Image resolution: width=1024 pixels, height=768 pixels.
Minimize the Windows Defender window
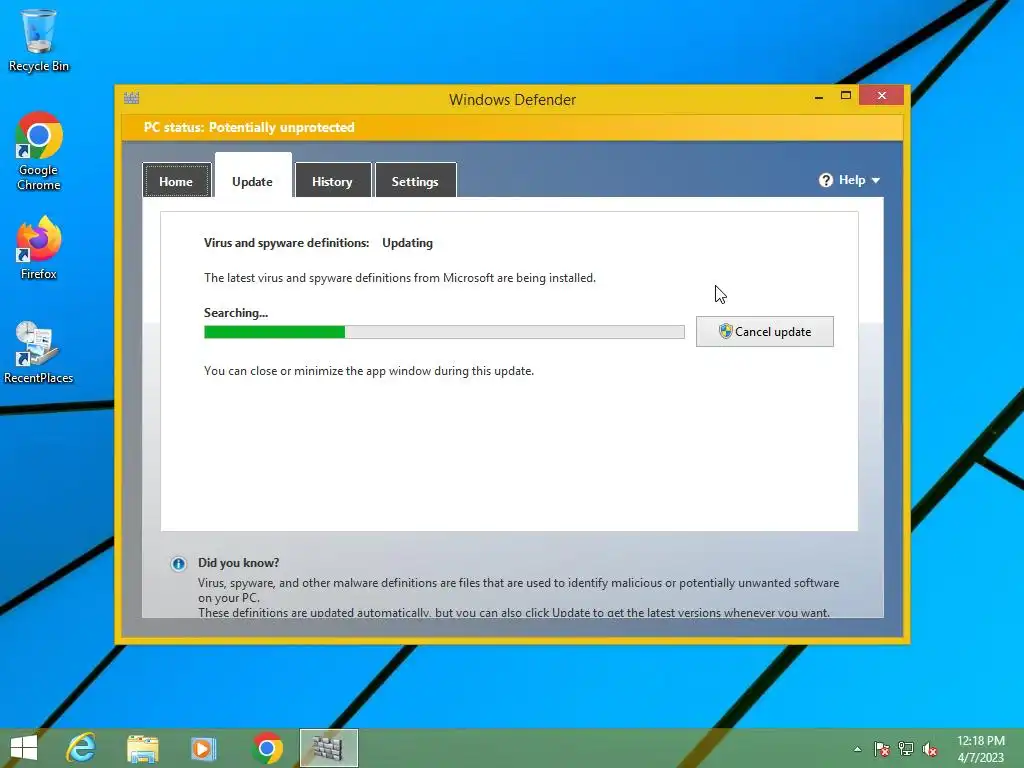[x=819, y=97]
